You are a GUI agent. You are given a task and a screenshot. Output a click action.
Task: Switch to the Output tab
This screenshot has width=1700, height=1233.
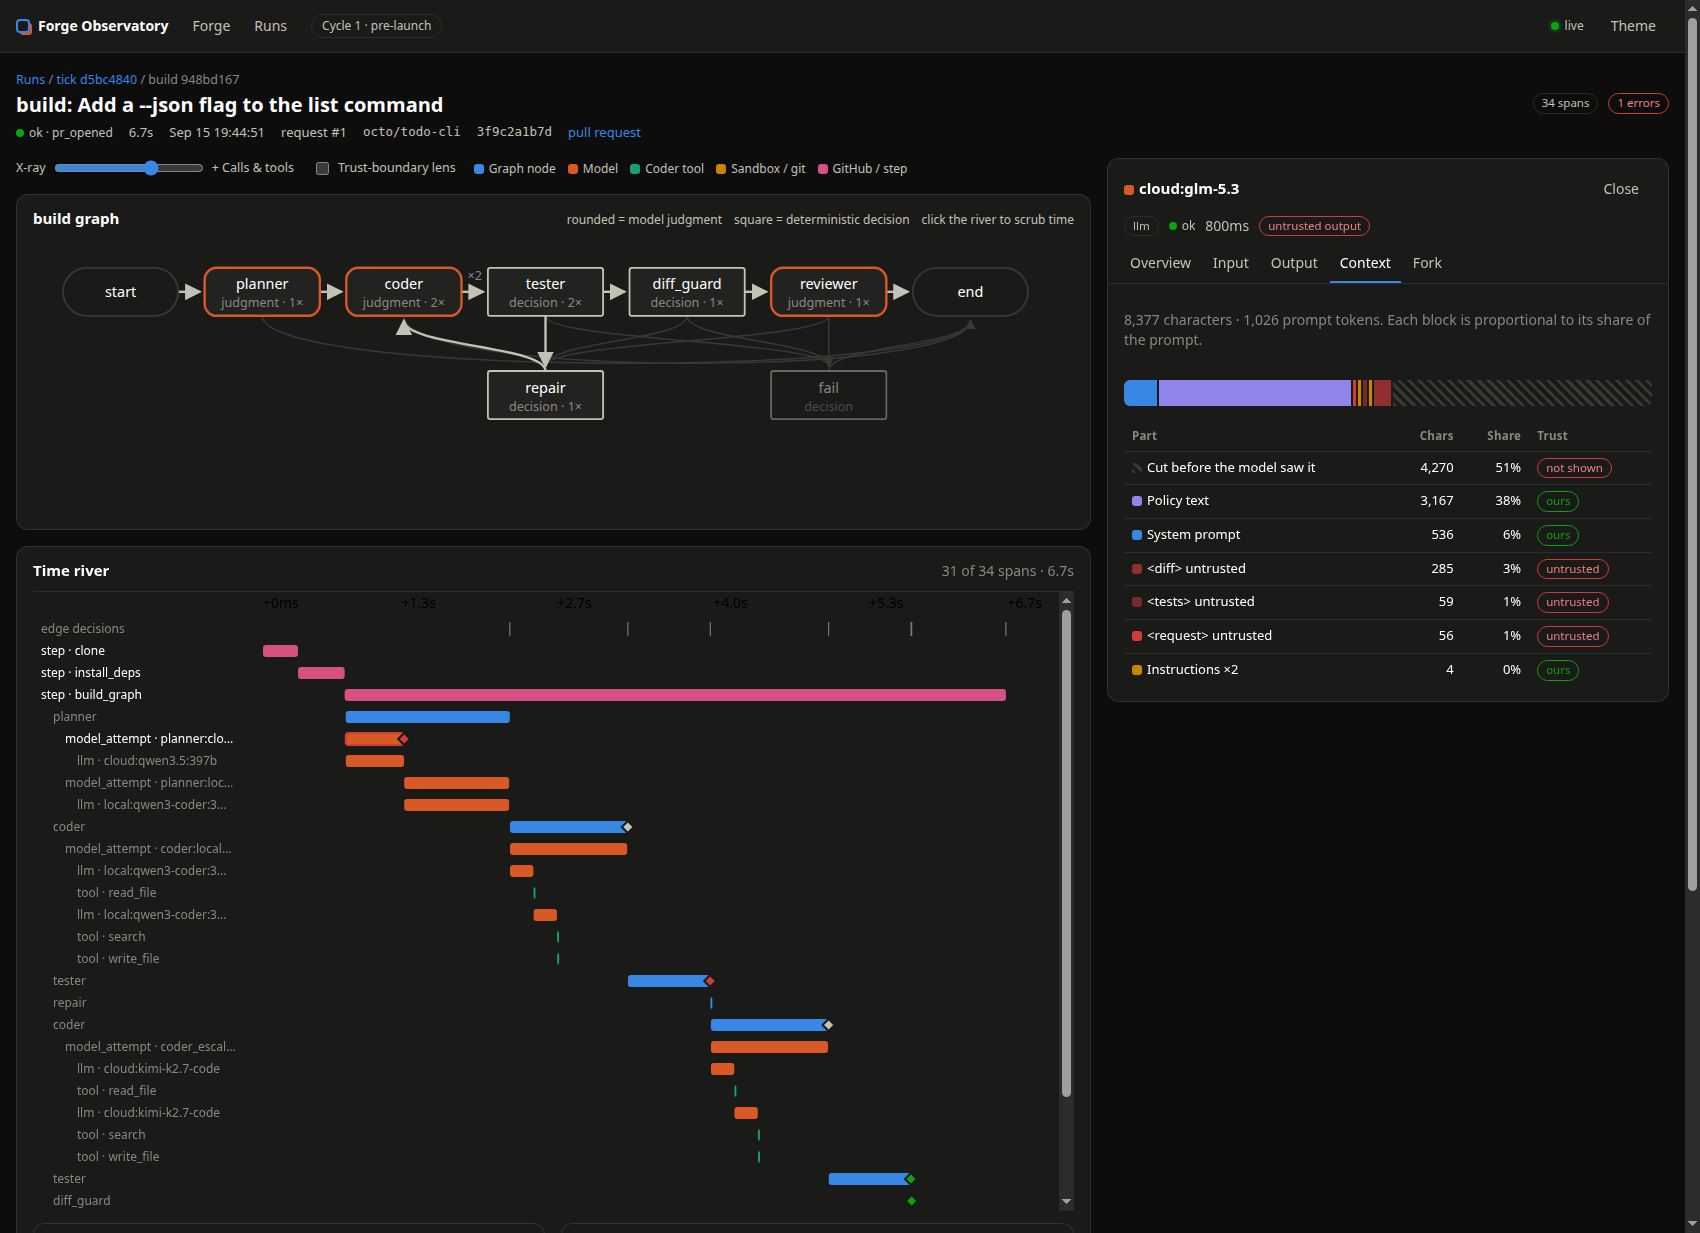click(1294, 263)
